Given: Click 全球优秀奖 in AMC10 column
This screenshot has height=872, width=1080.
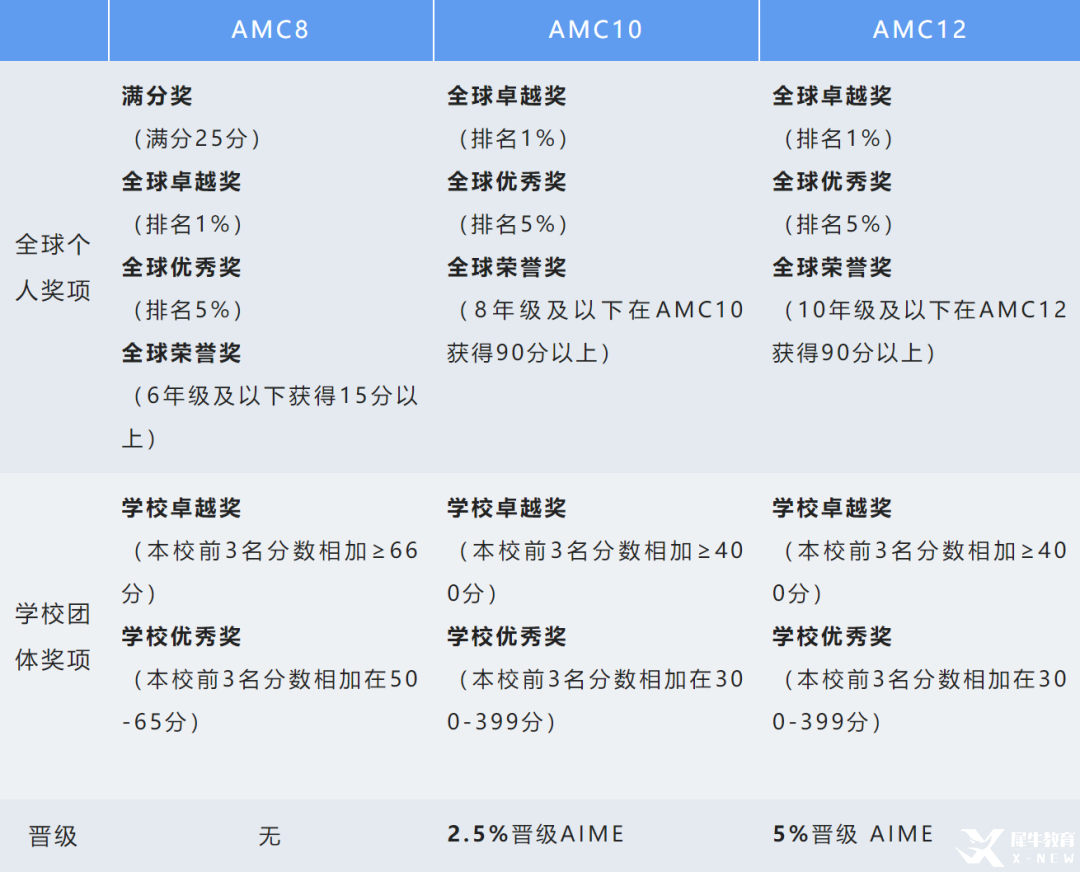Looking at the screenshot, I should [x=506, y=182].
